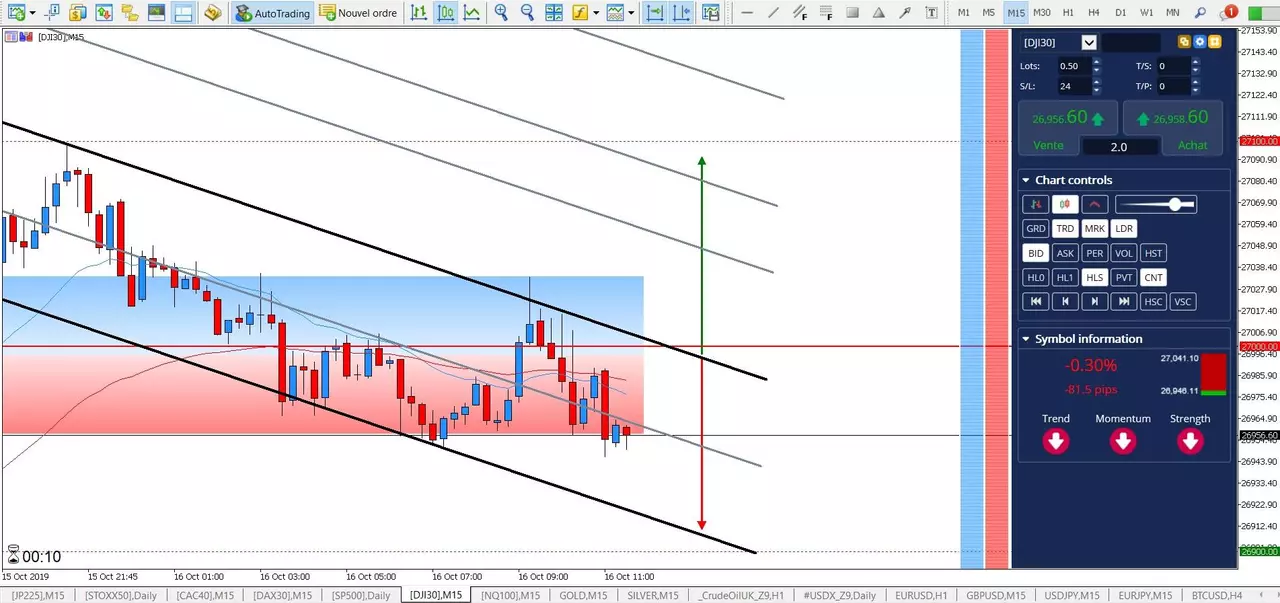Switch to line chart display
Screen dimensions: 1280x603
[x=471, y=13]
